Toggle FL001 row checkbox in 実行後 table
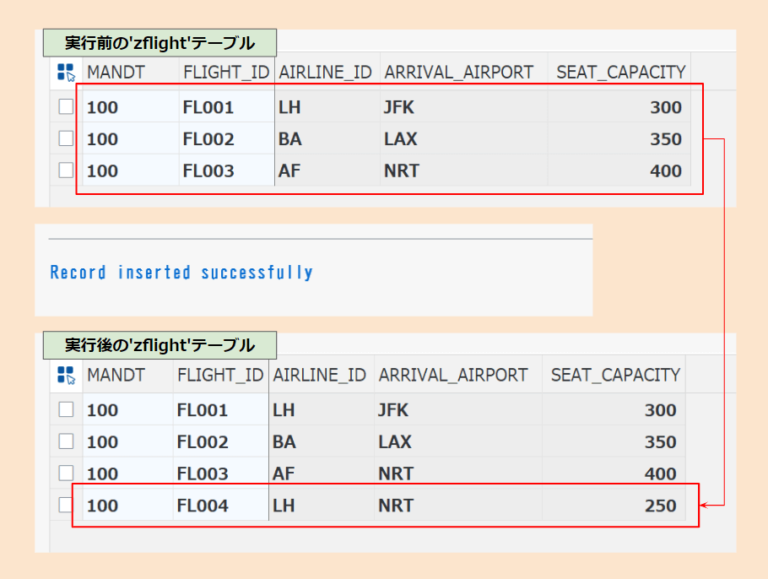Viewport: 768px width, 579px height. pos(66,409)
